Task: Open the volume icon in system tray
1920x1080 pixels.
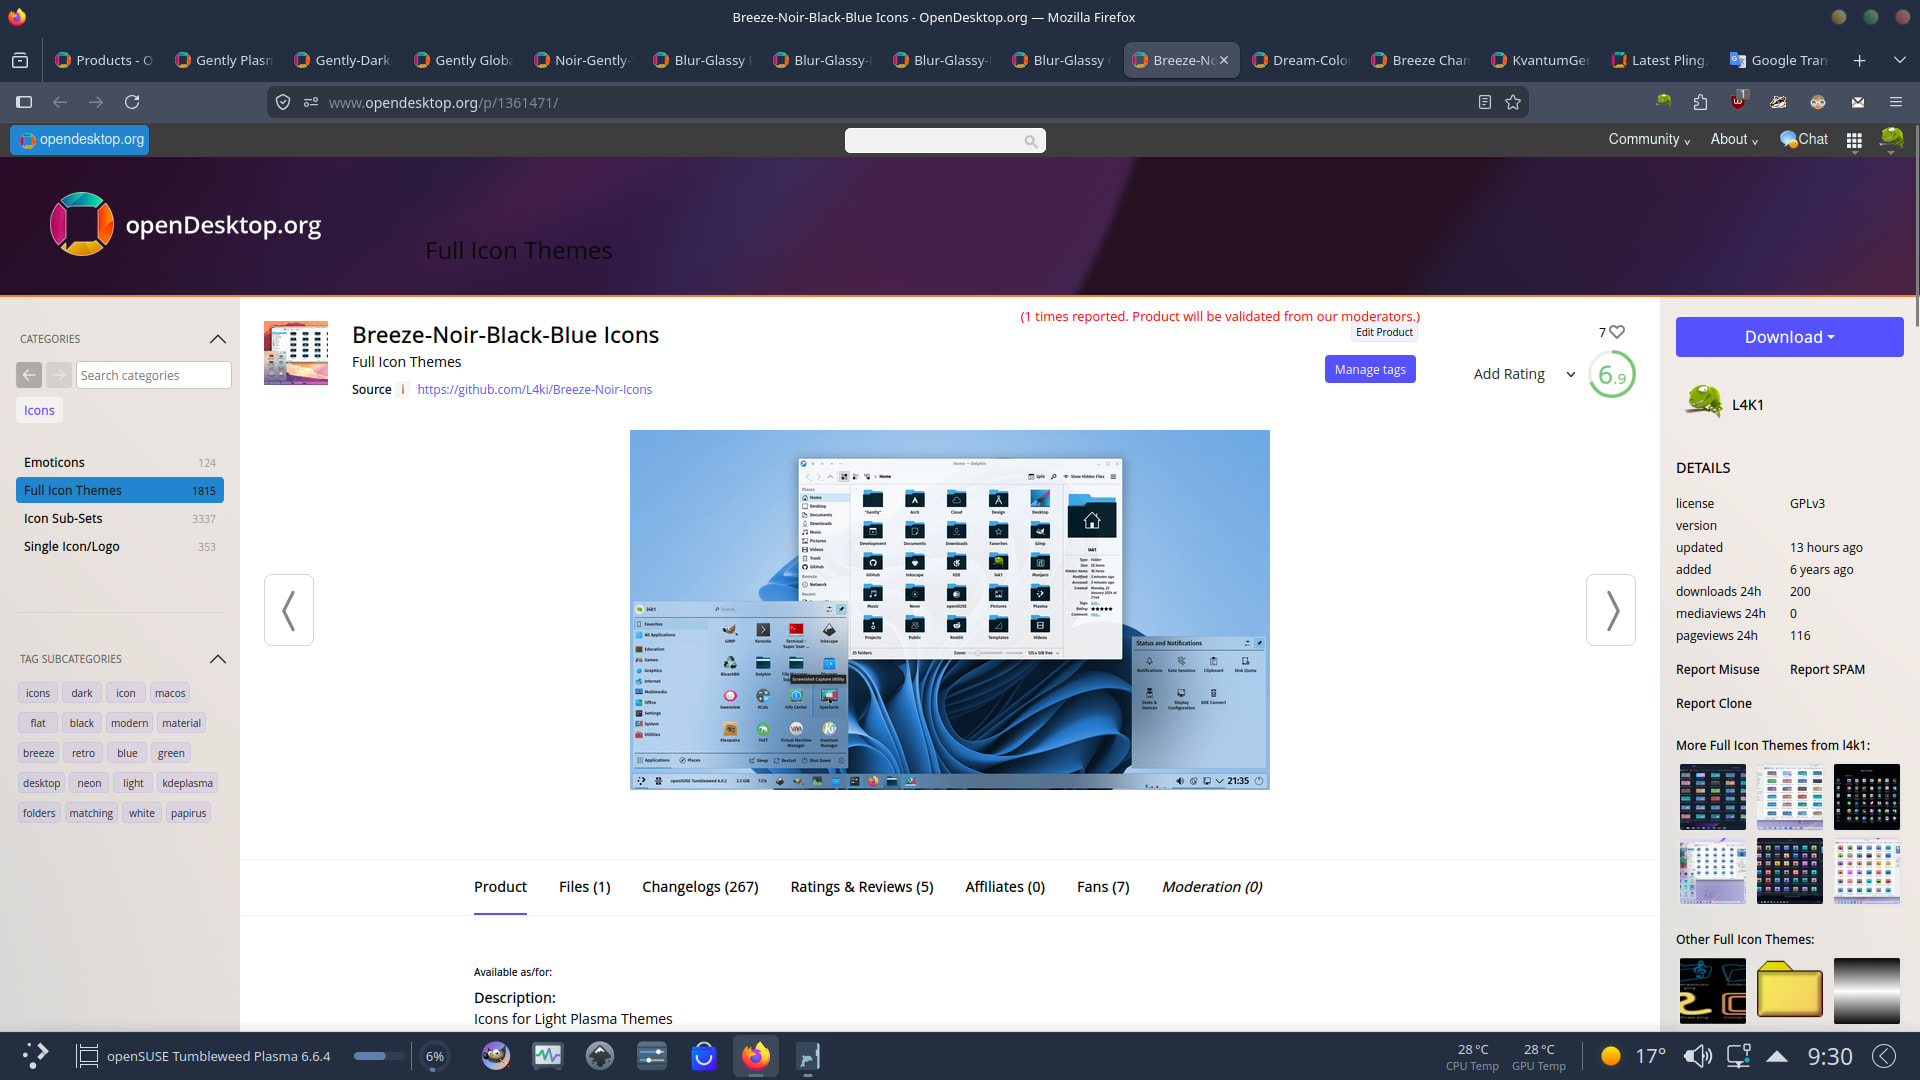Action: click(1697, 1056)
